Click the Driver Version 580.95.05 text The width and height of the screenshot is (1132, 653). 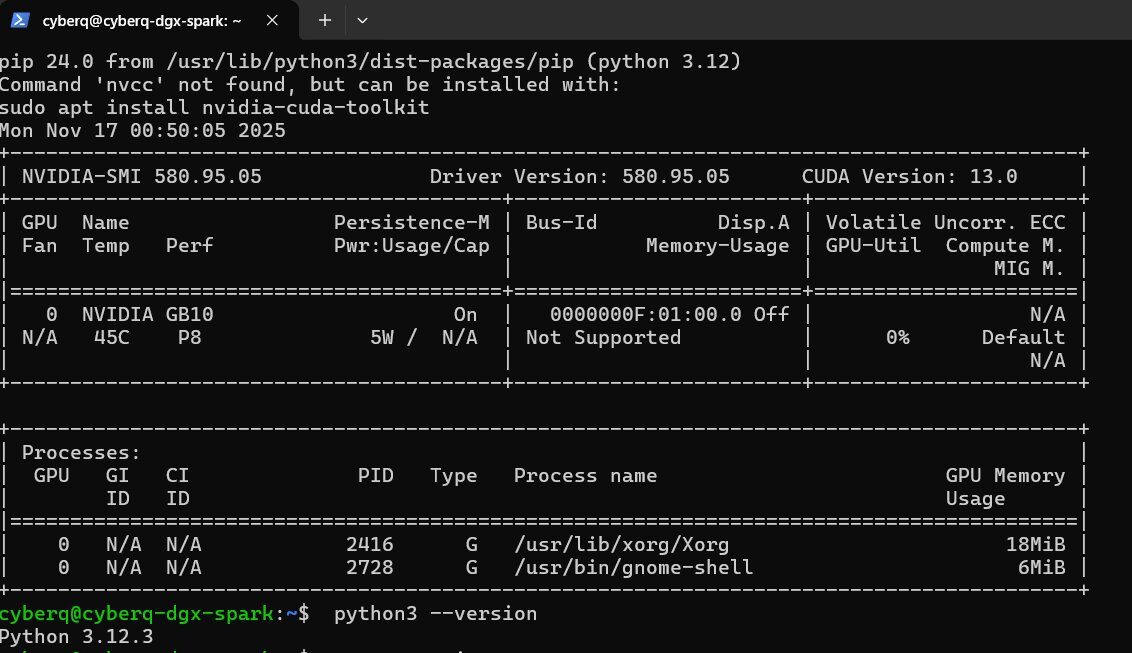[579, 176]
